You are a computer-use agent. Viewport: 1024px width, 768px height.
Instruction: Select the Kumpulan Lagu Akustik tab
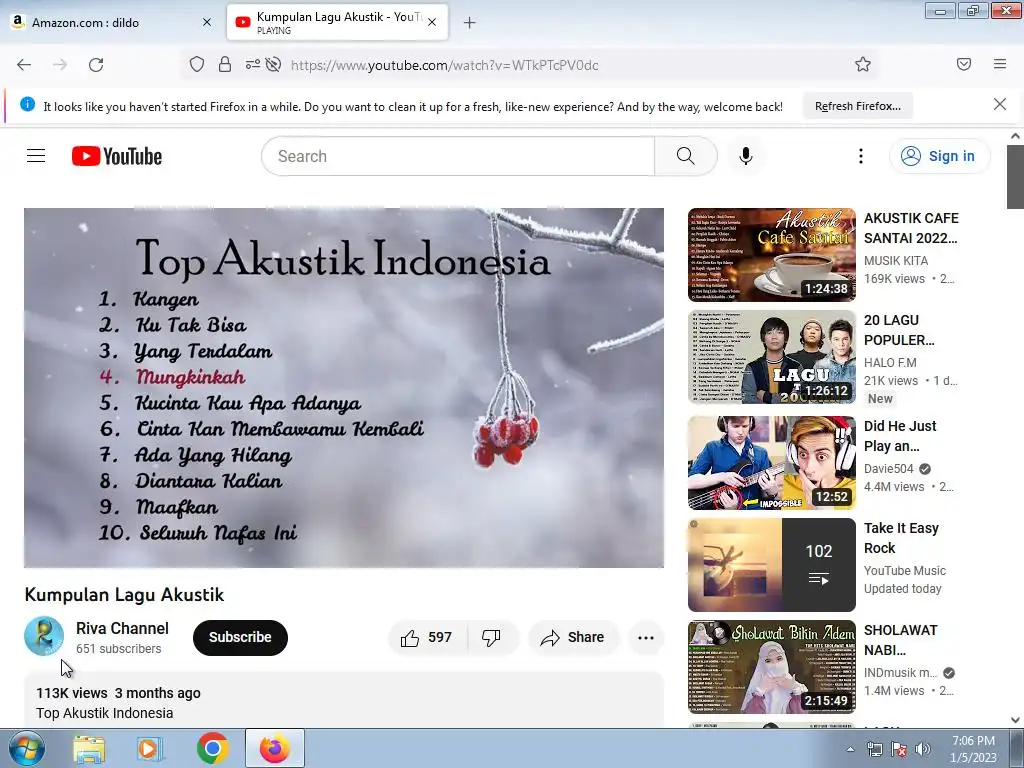coord(337,22)
